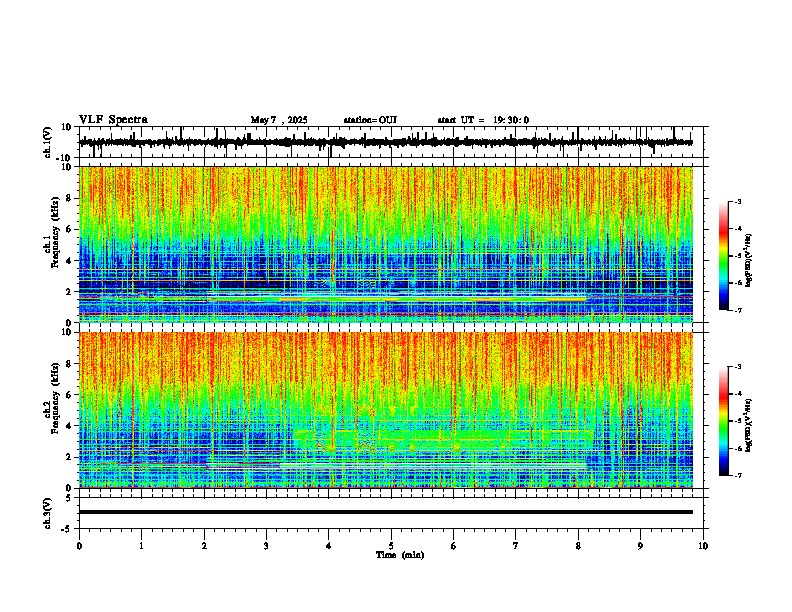
Task: Click the "ch.1(V)" waveform axis label
Action: click(48, 142)
